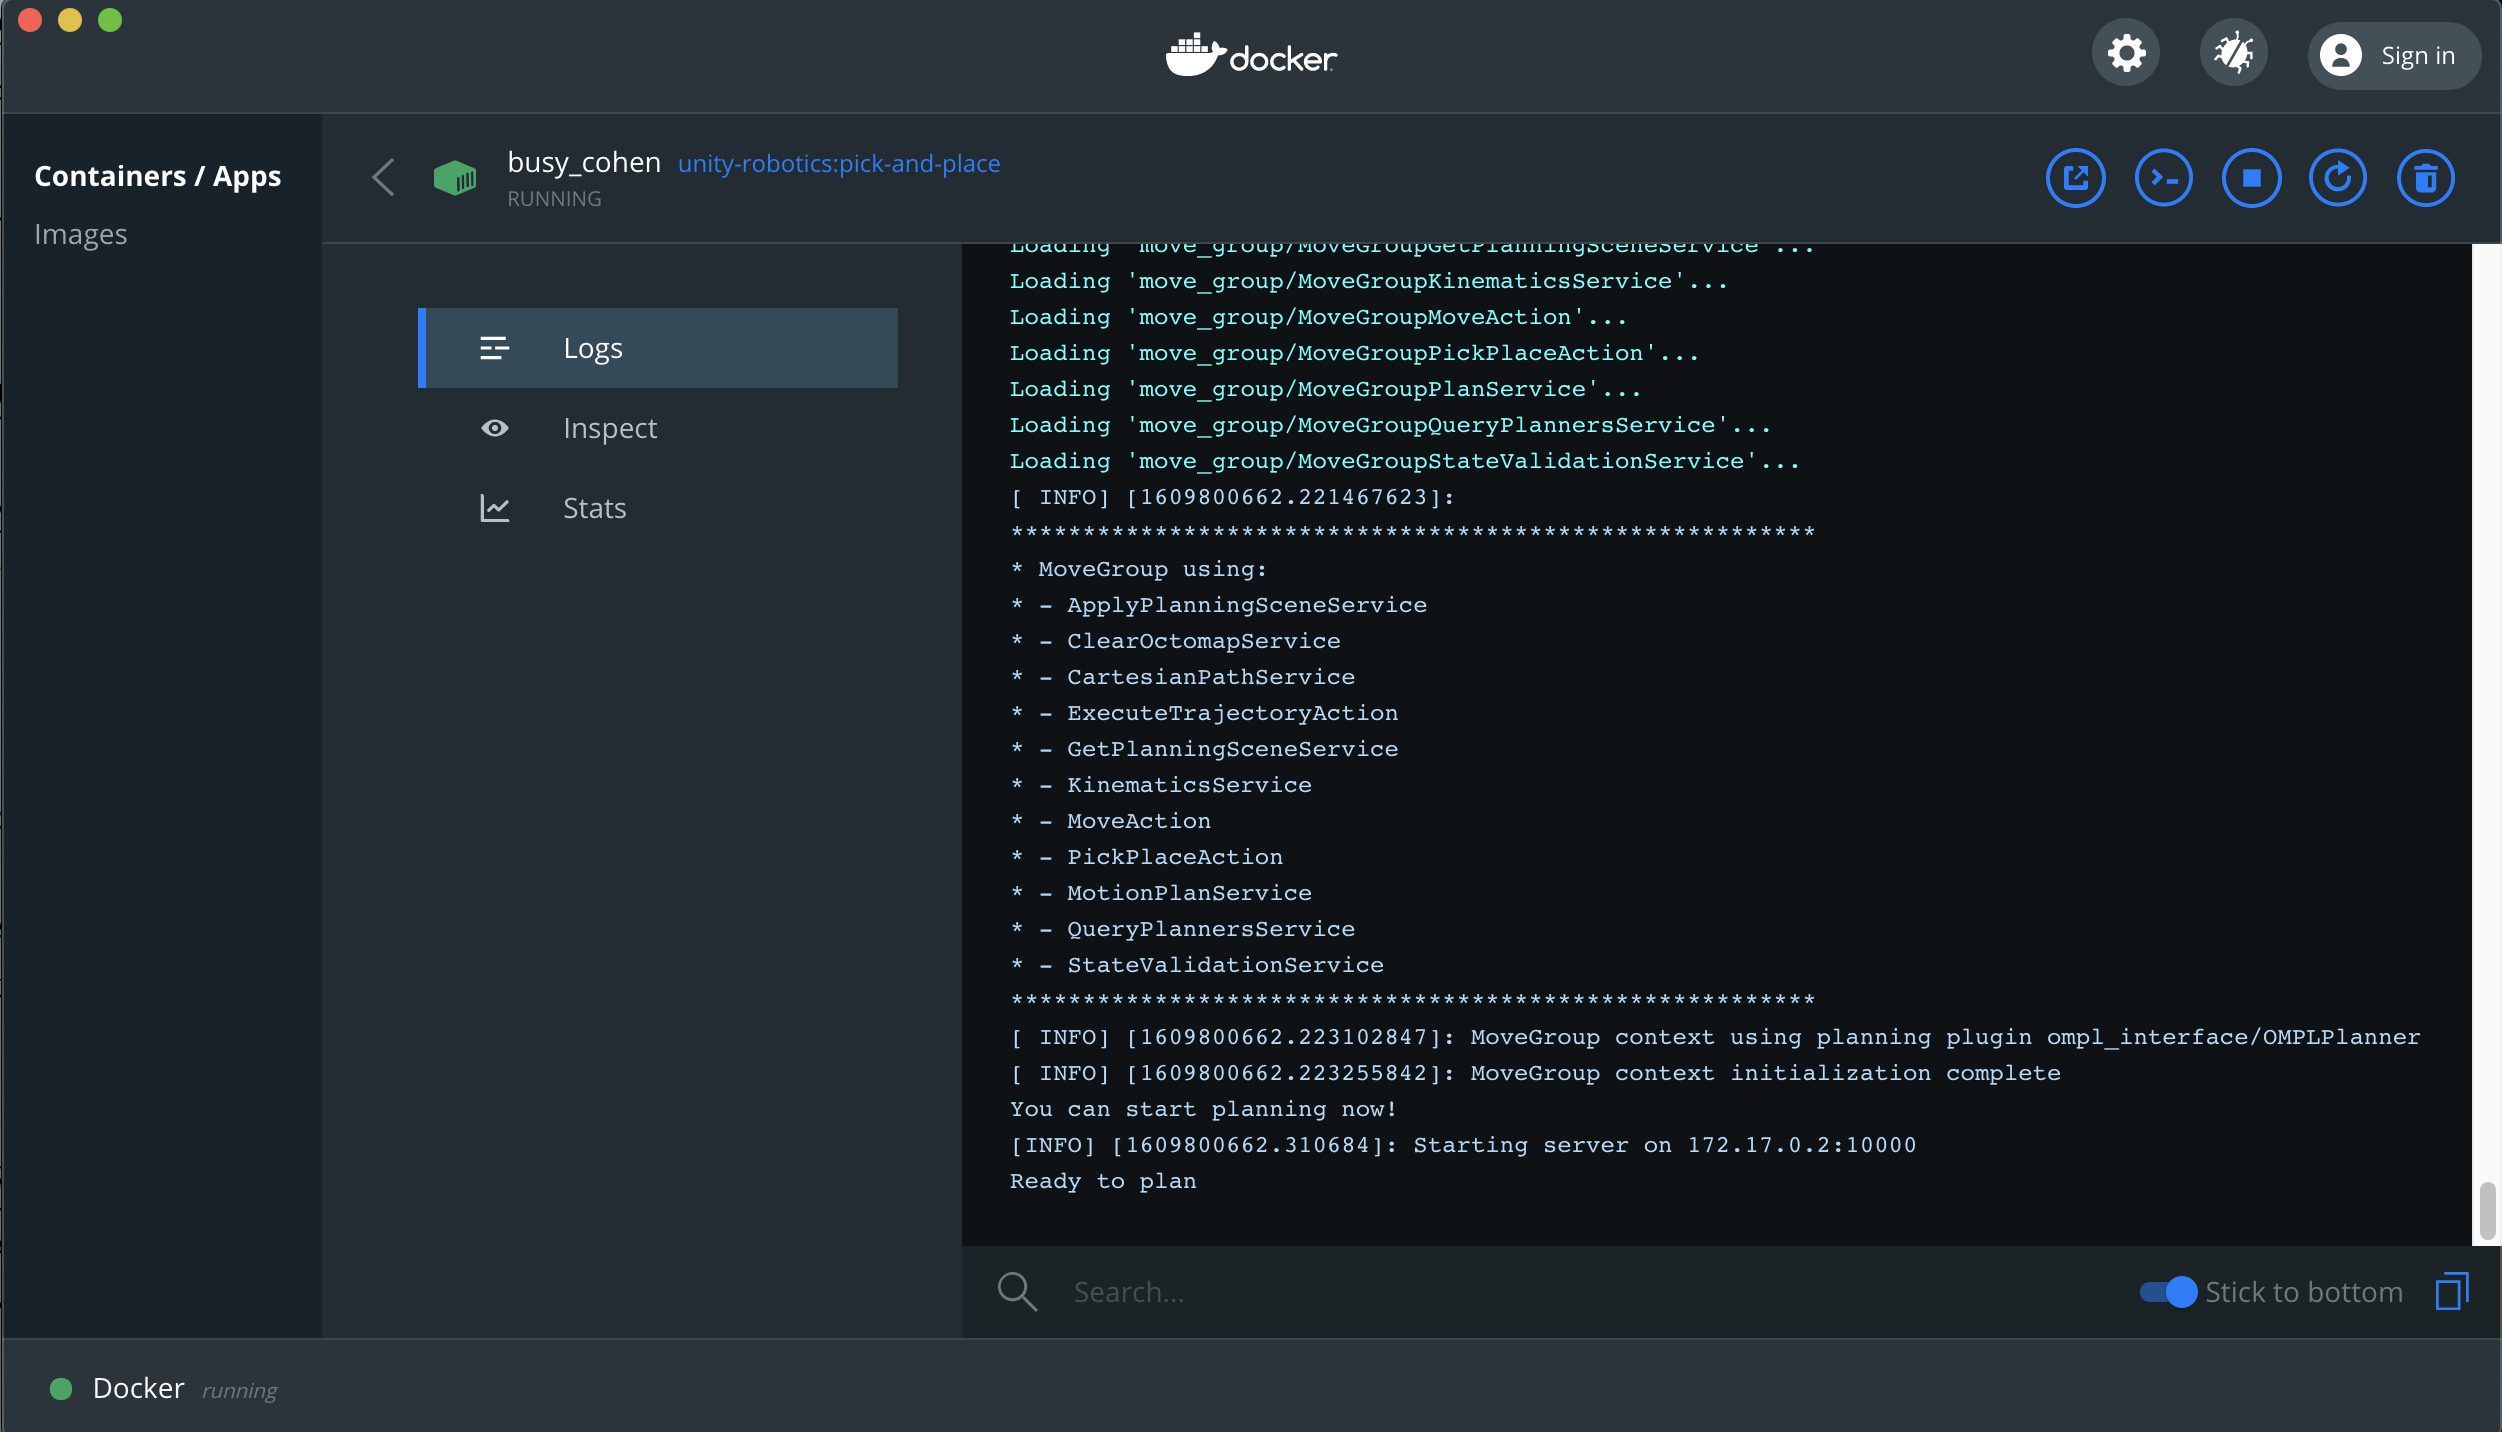Open the Inspect tab
2502x1432 pixels.
click(x=609, y=428)
